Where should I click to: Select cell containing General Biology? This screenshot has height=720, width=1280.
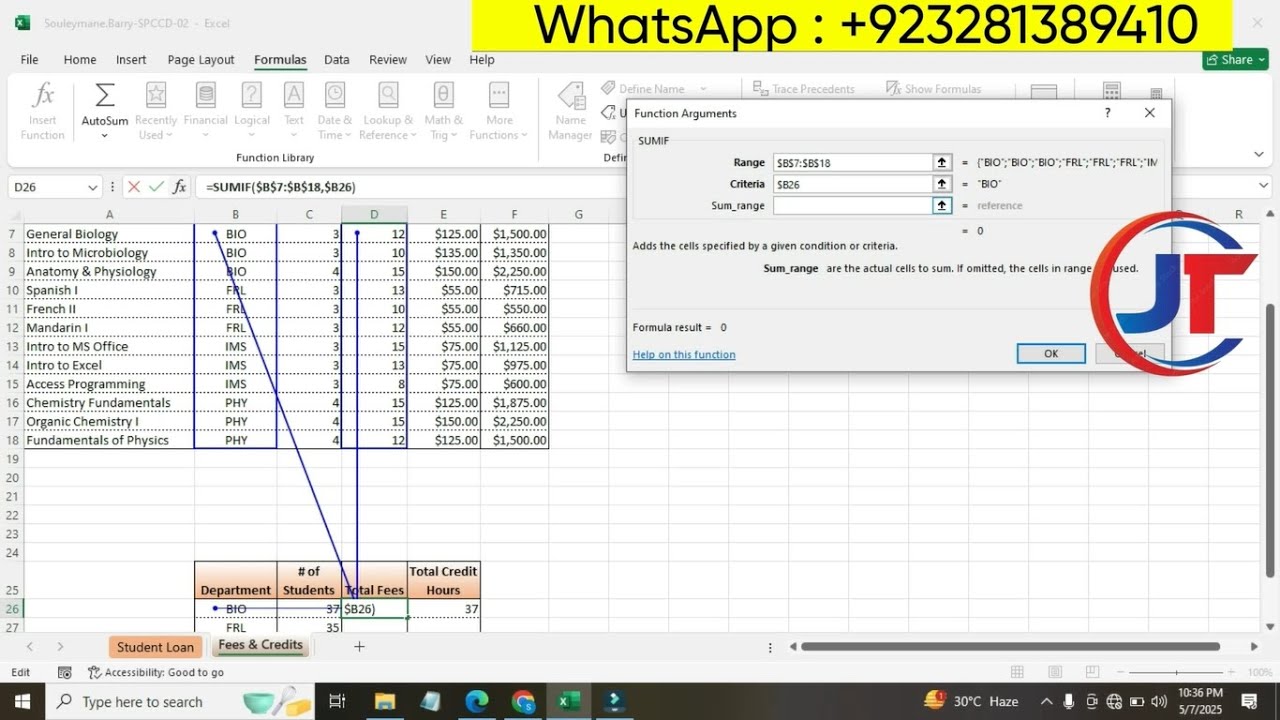(109, 234)
